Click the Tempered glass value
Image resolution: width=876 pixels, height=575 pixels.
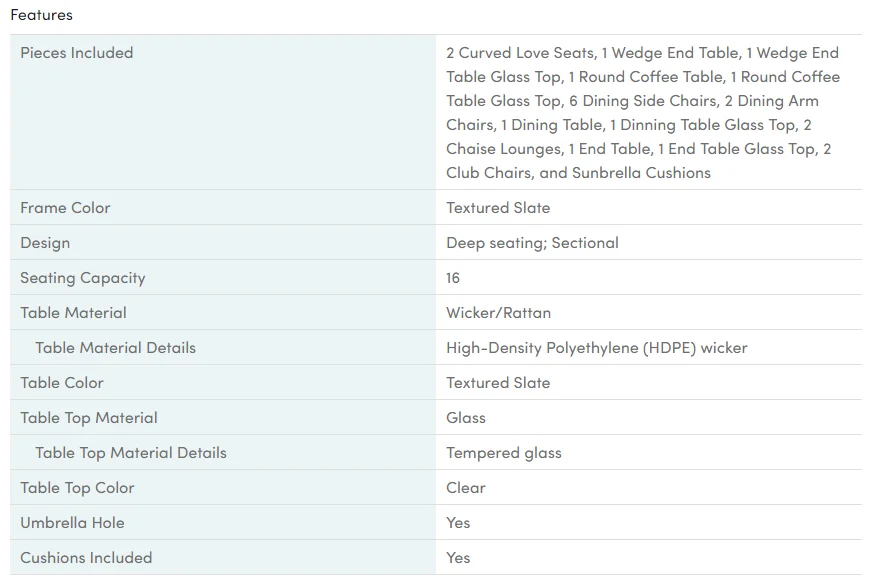[504, 453]
